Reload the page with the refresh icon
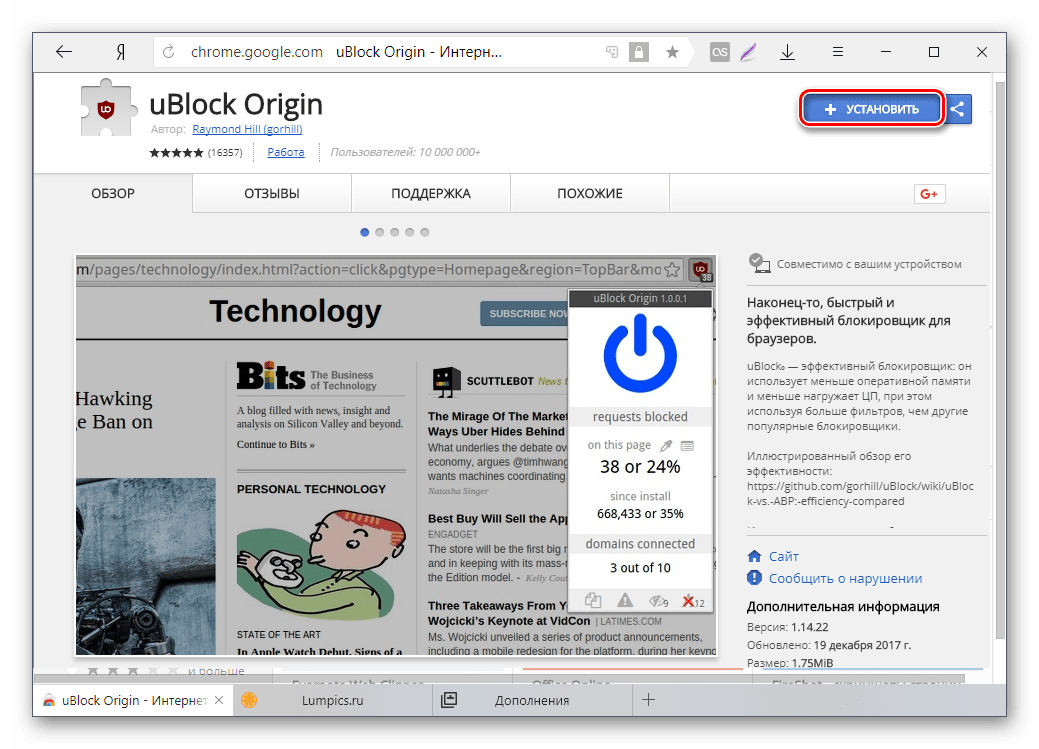The width and height of the screenshot is (1039, 749). 168,53
